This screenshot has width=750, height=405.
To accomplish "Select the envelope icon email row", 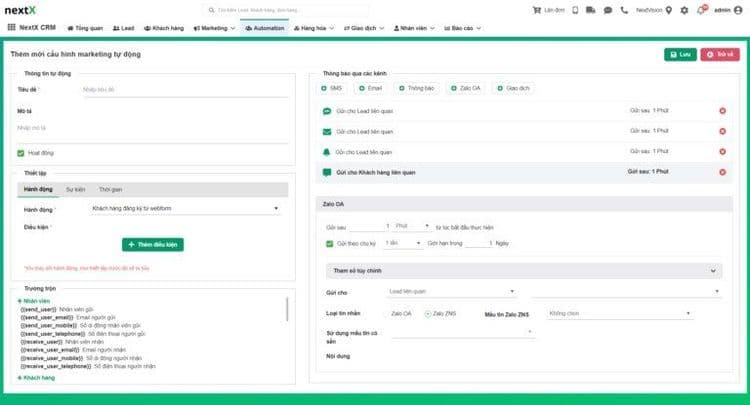I will [x=327, y=131].
